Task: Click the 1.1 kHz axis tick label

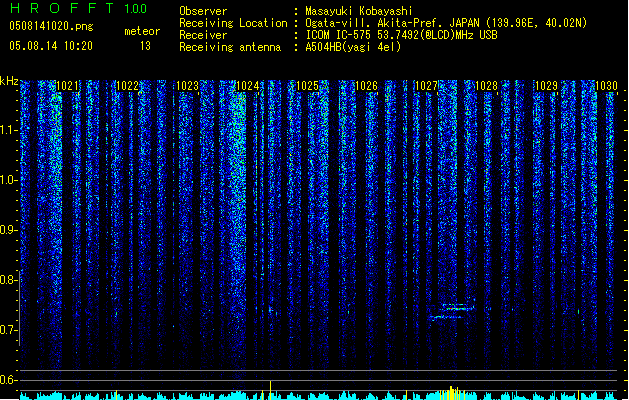Action: pos(8,130)
